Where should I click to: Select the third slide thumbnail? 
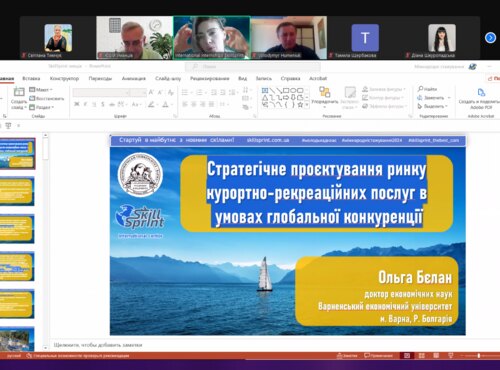[16, 229]
